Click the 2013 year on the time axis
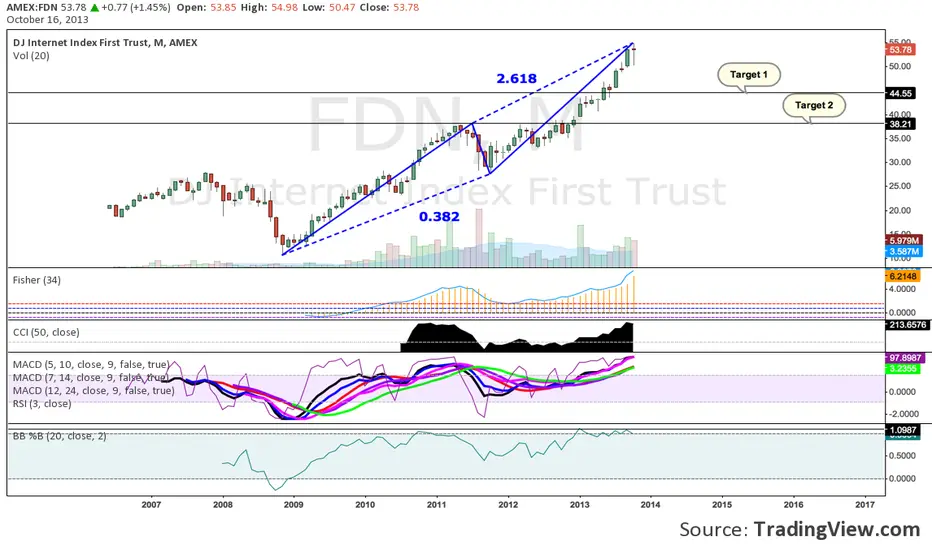The height and width of the screenshot is (550, 932). (580, 505)
